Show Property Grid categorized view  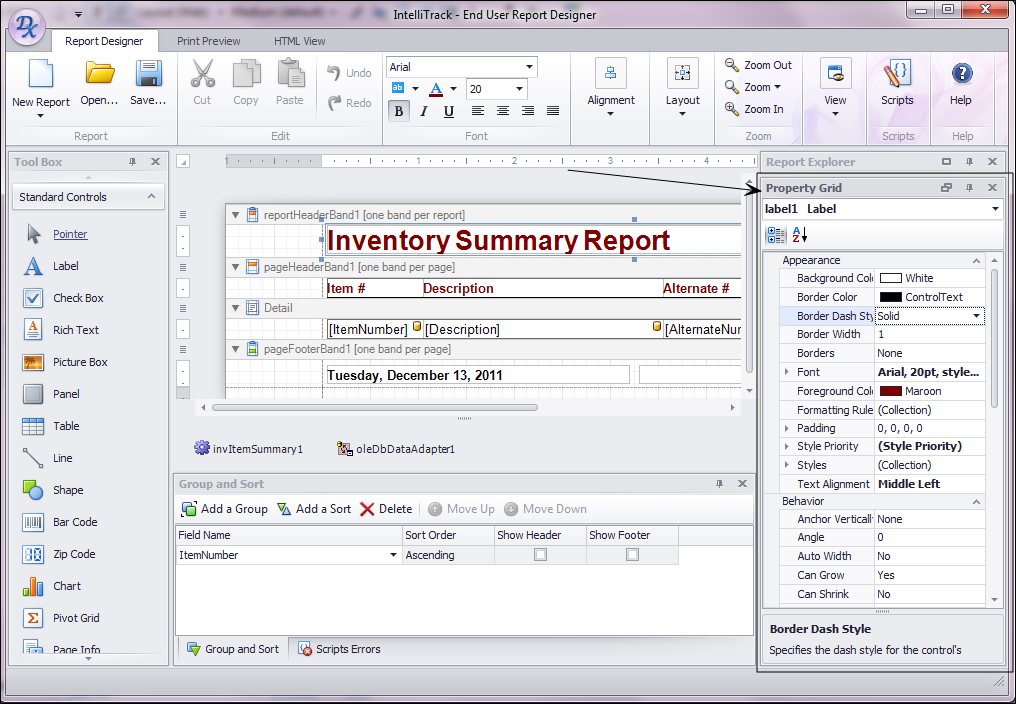pos(776,235)
